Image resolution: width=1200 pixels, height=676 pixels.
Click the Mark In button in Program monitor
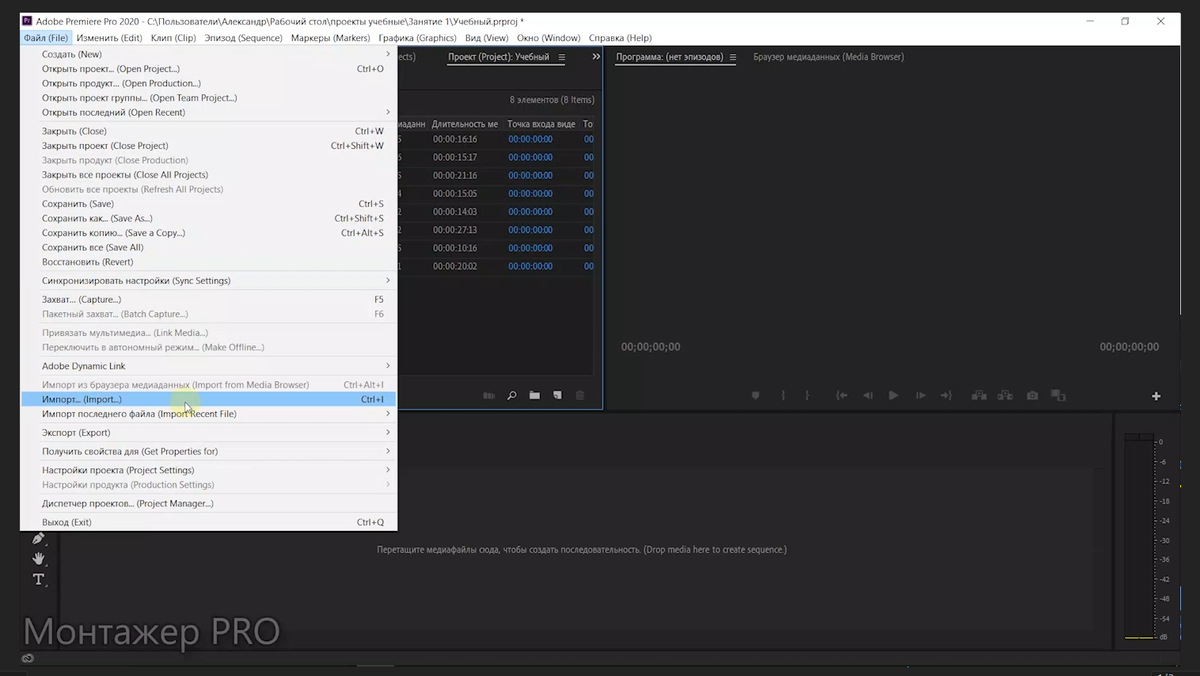click(784, 396)
